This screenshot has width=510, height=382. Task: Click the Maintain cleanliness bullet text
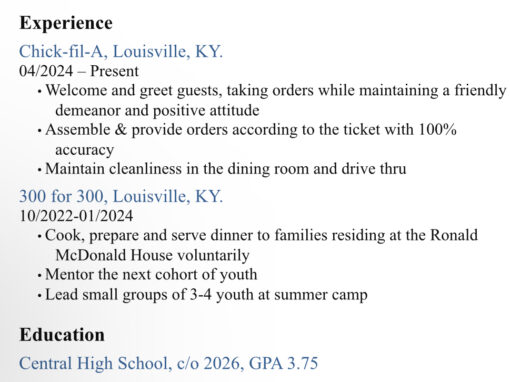tap(226, 169)
